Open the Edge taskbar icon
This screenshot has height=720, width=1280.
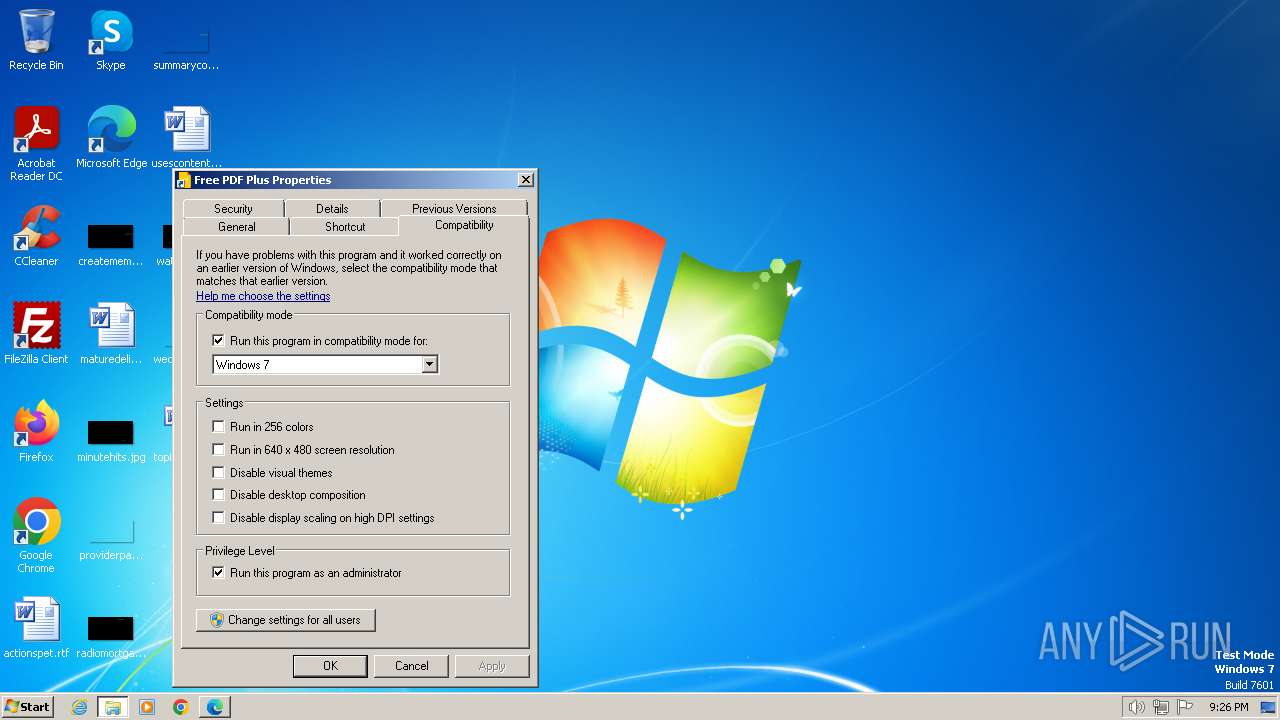point(215,707)
